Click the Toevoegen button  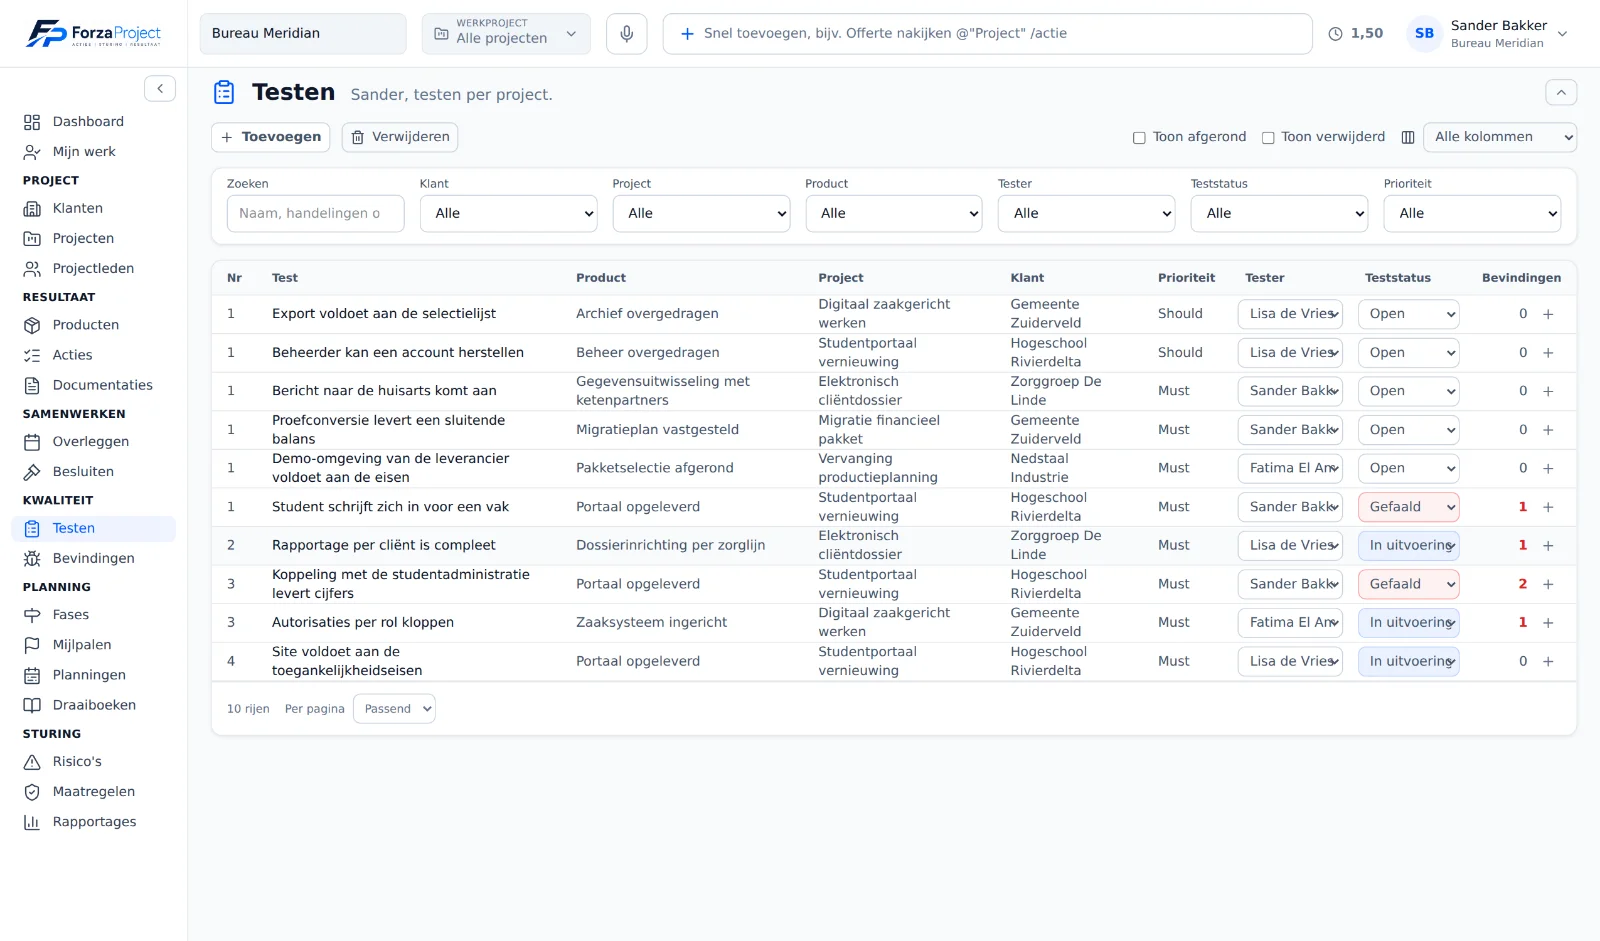(x=271, y=137)
